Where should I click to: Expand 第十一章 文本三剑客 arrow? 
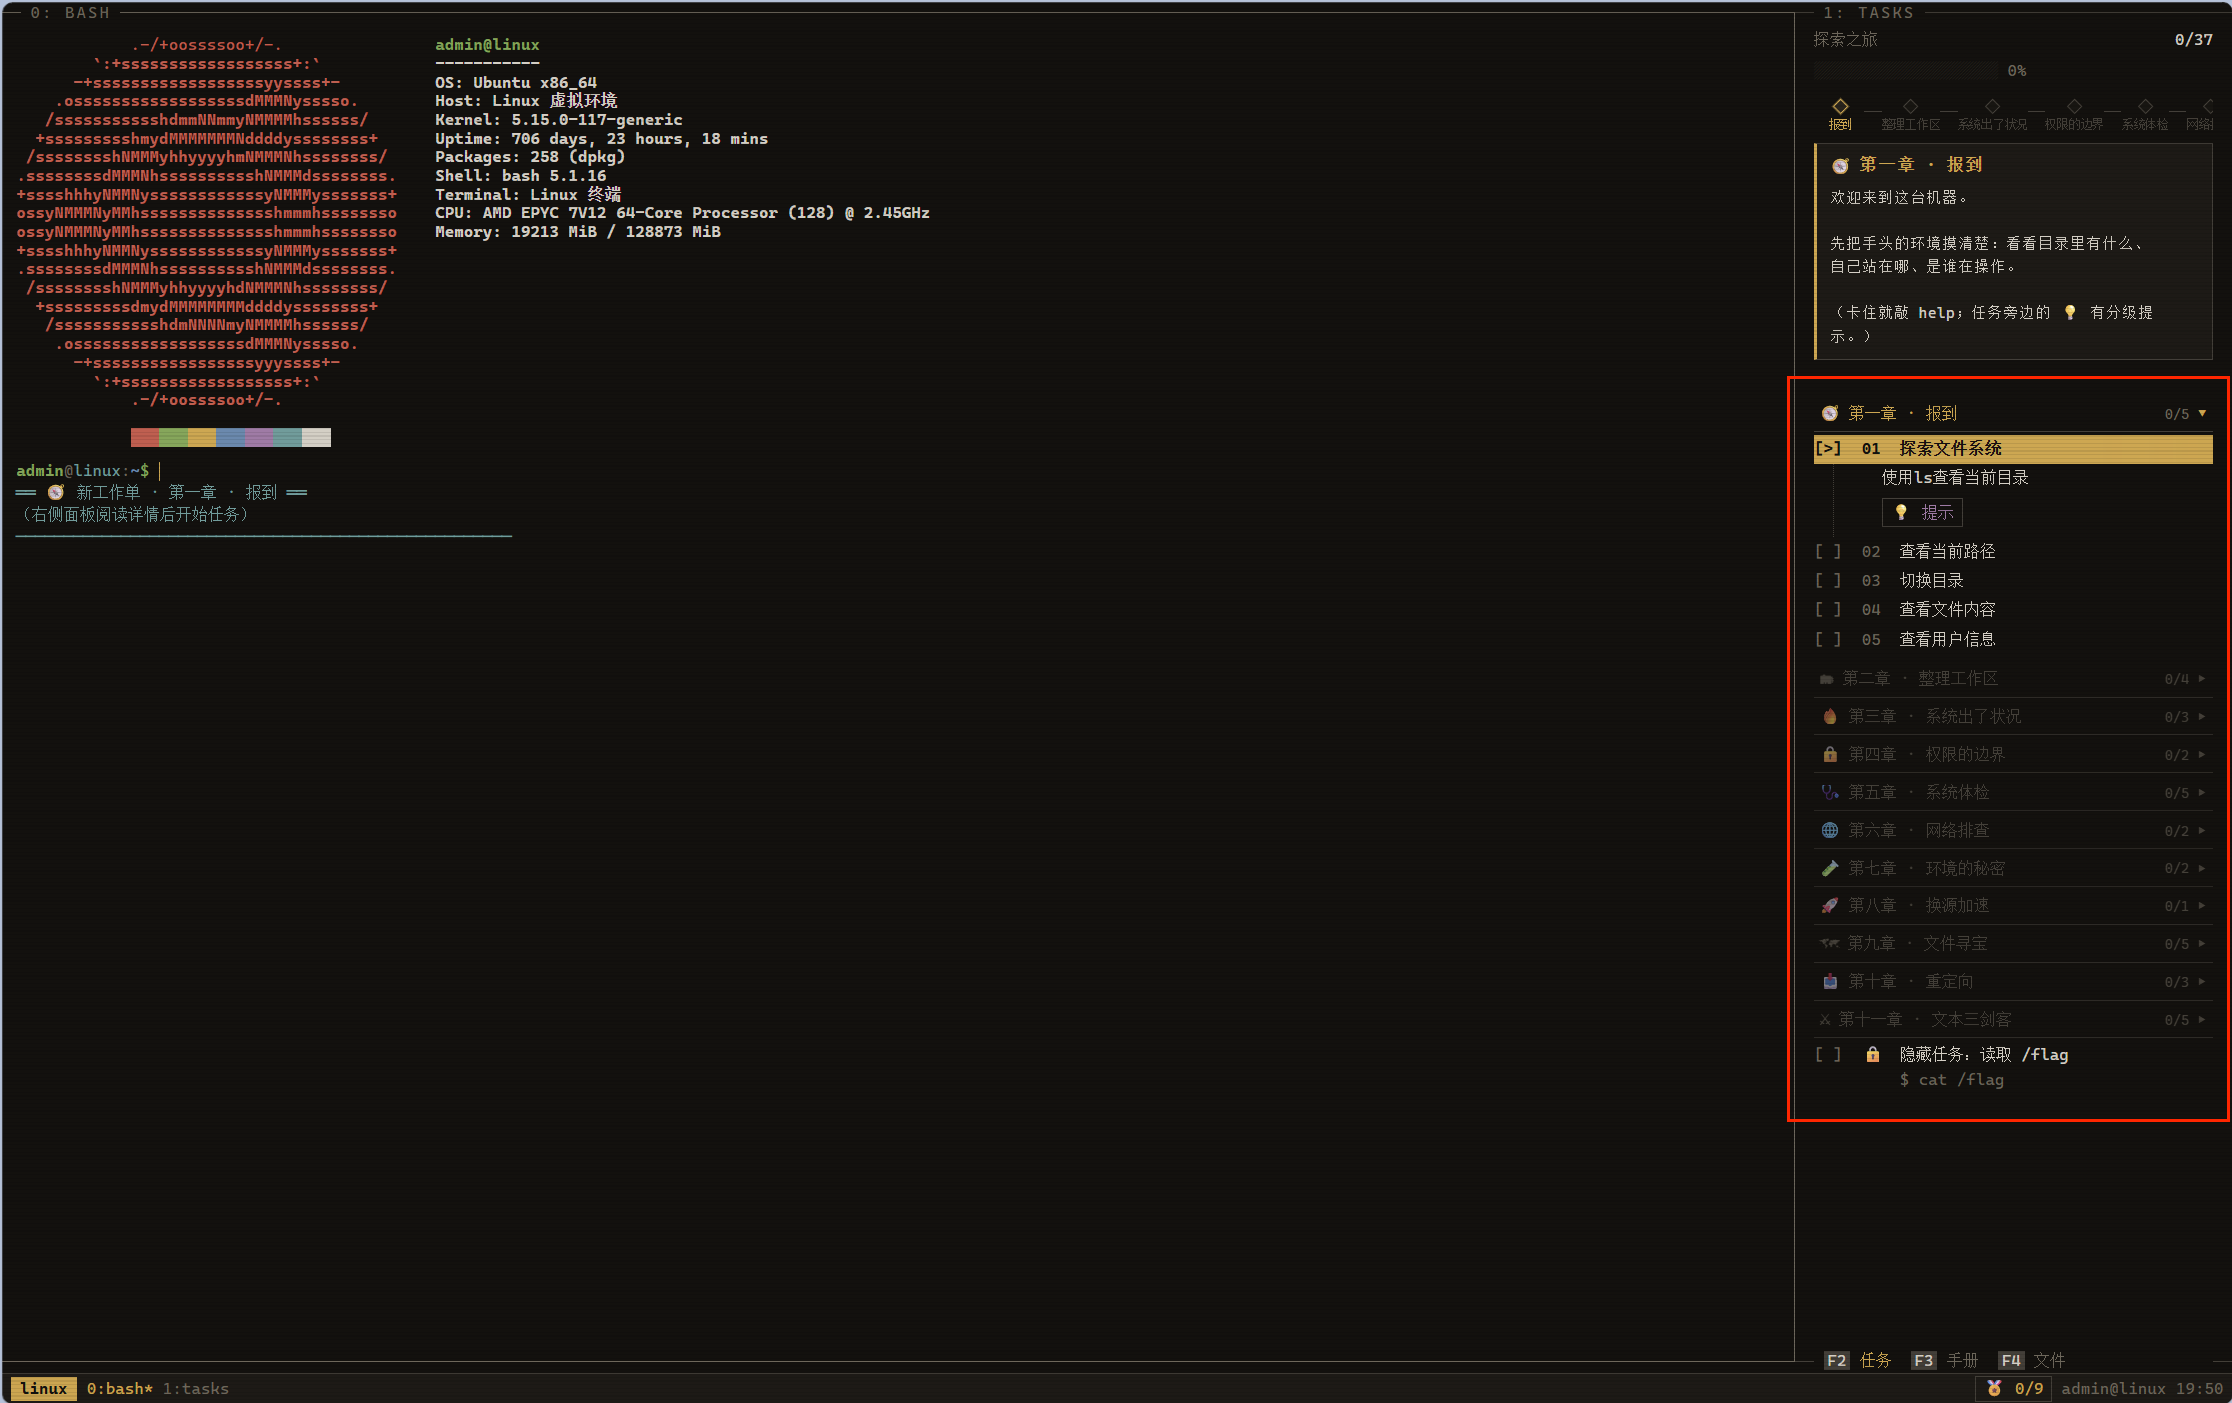2202,1019
